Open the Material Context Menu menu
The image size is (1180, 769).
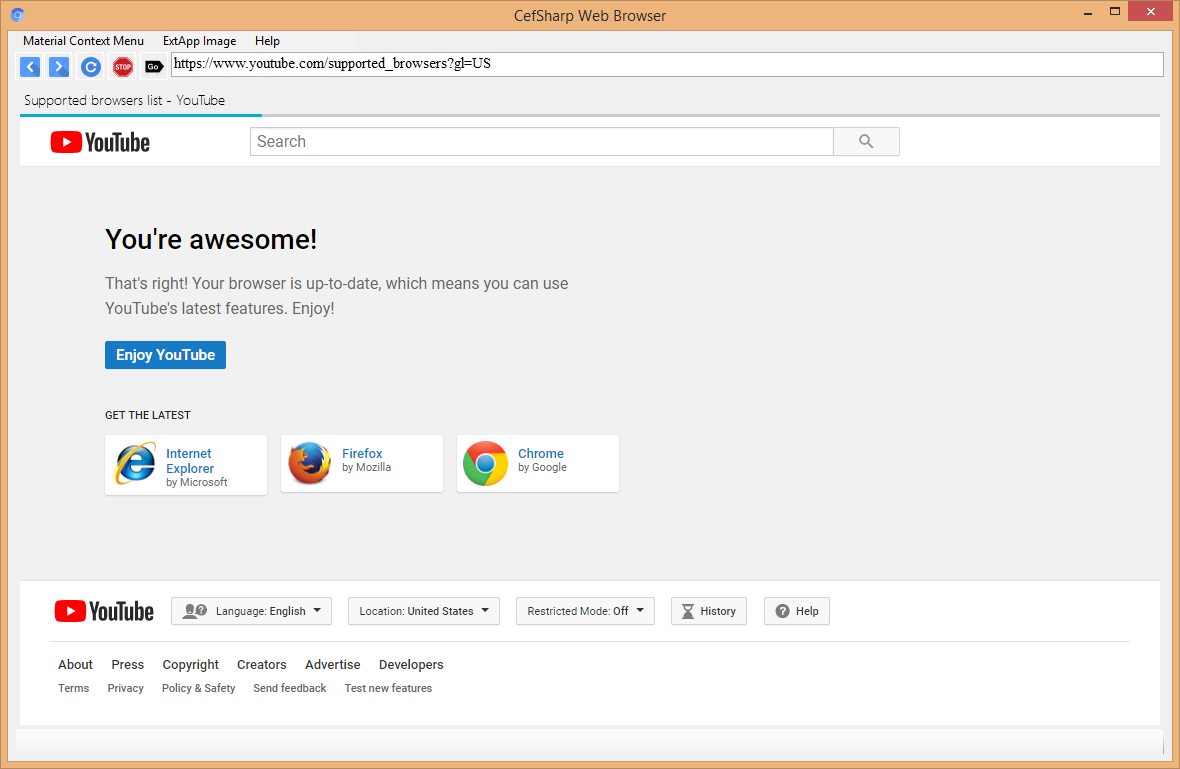pyautogui.click(x=84, y=41)
